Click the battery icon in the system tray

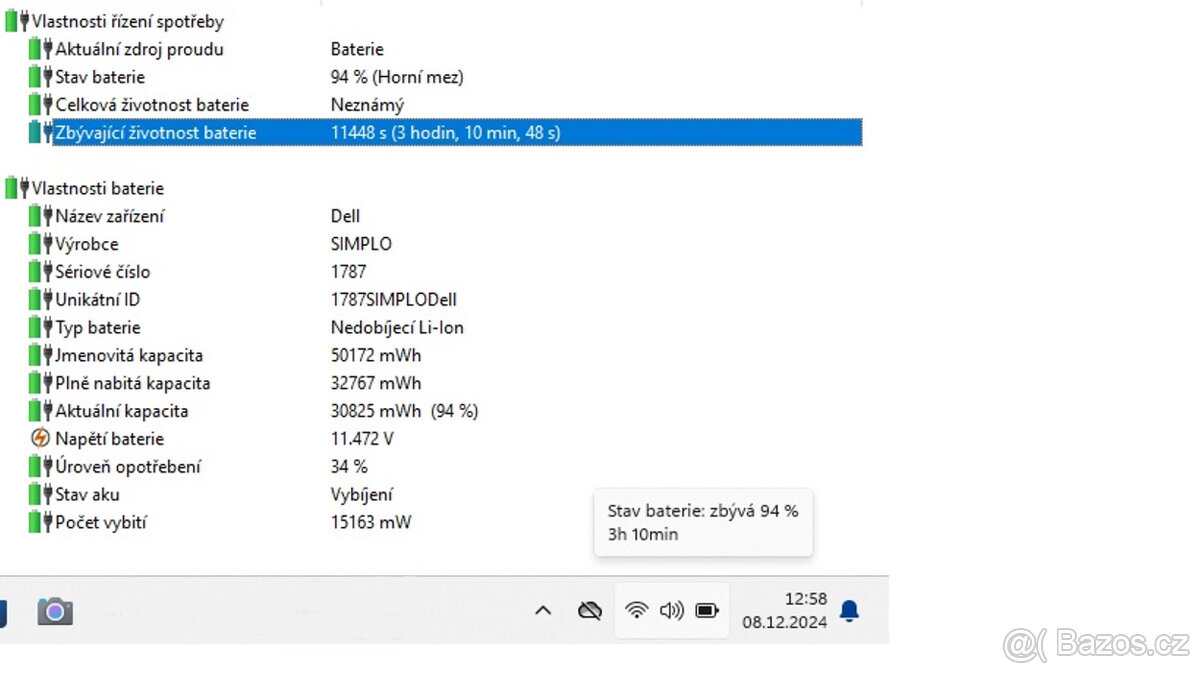click(707, 610)
